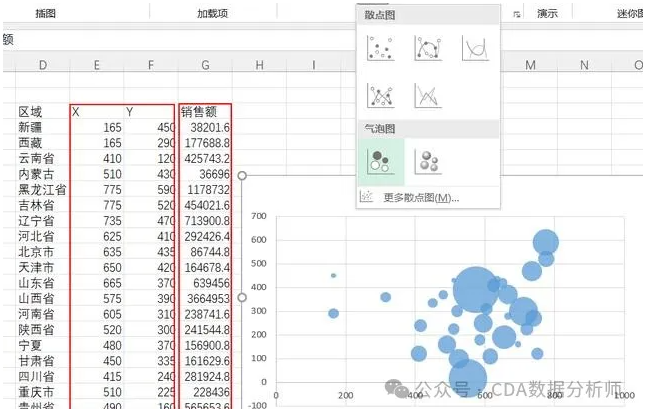Click the chart's left-middle resize handle
This screenshot has width=645, height=409.
tap(241, 296)
